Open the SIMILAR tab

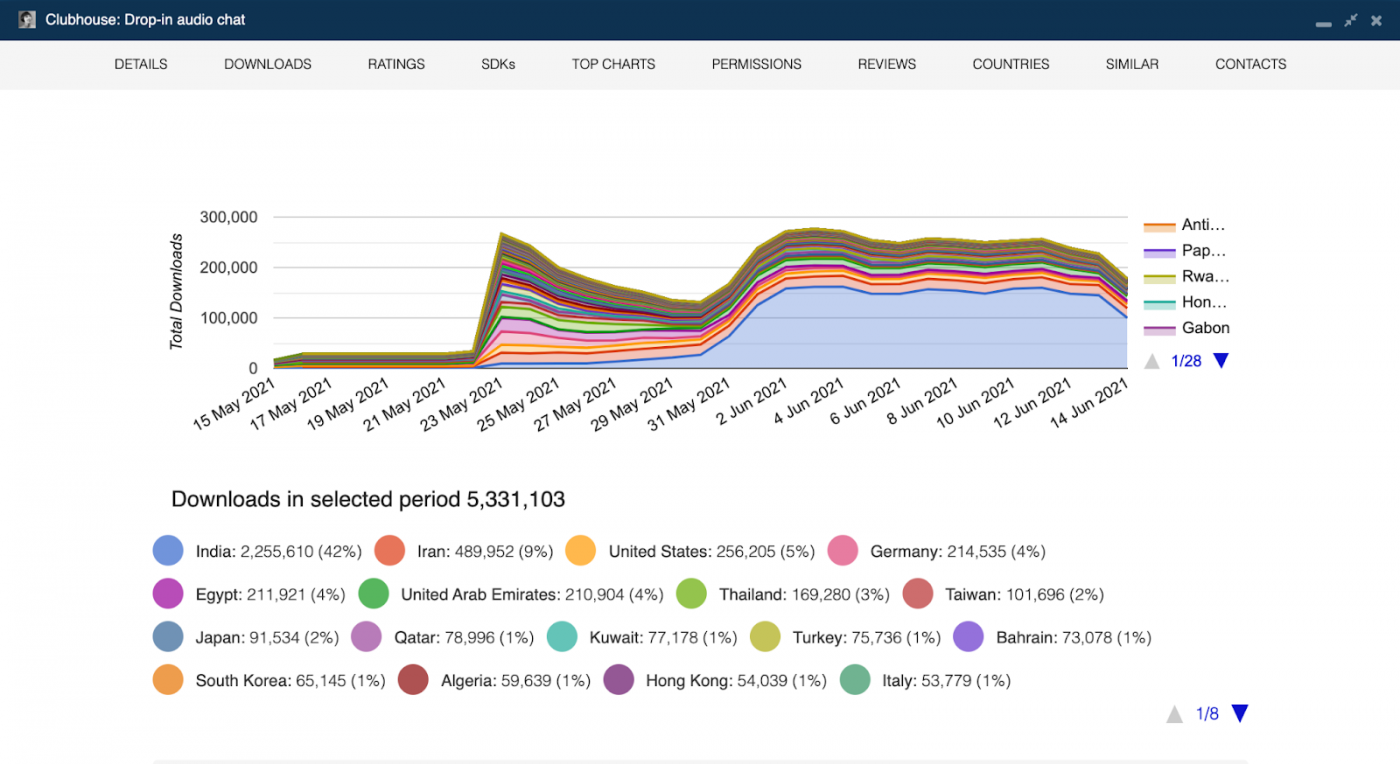click(1132, 64)
